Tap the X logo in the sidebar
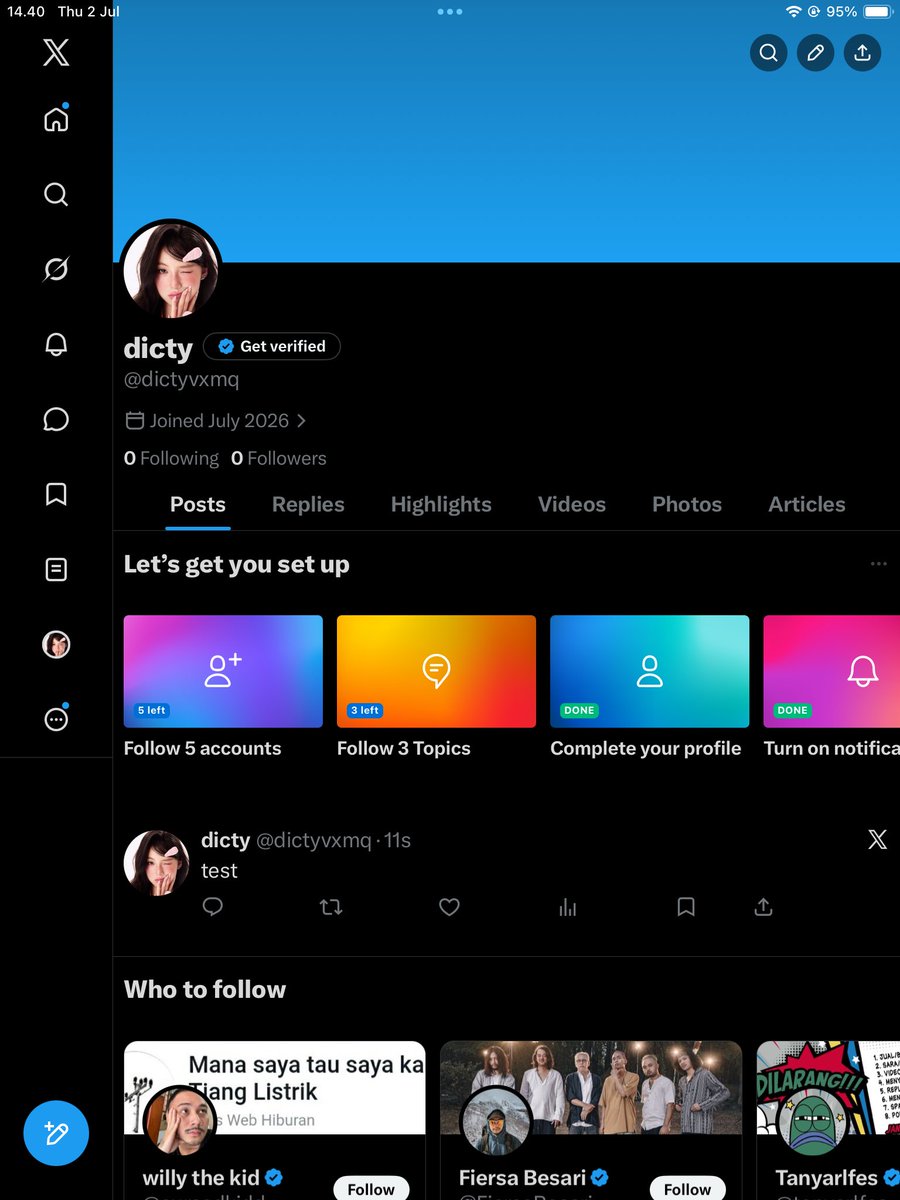The width and height of the screenshot is (900, 1200). point(56,53)
